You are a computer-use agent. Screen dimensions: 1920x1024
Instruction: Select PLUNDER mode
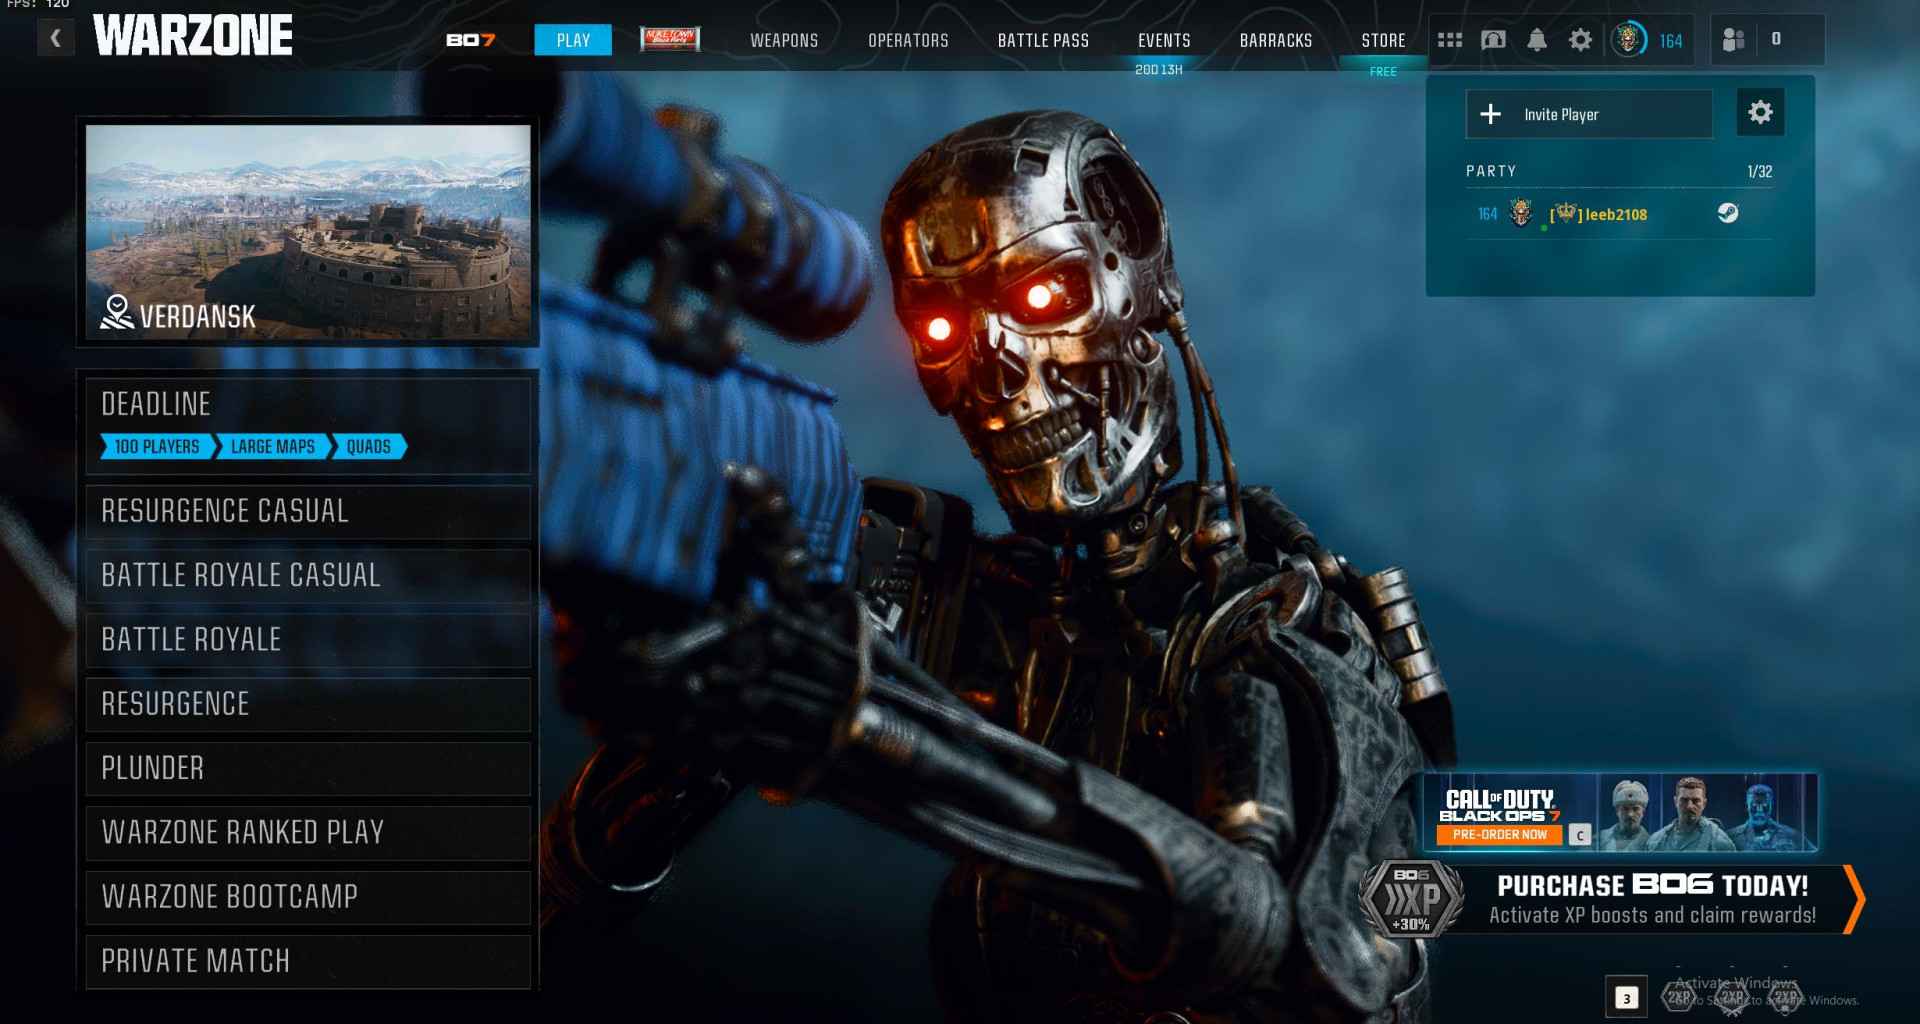308,768
